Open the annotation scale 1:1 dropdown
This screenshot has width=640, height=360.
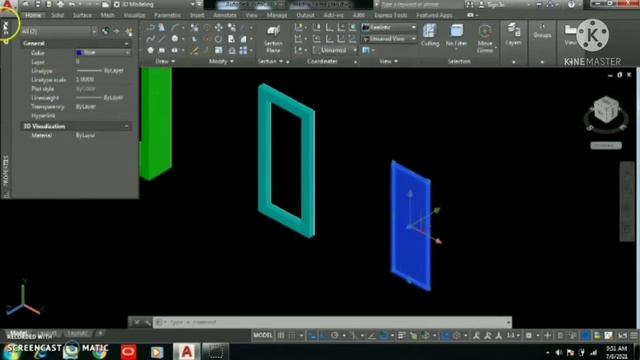click(x=513, y=336)
